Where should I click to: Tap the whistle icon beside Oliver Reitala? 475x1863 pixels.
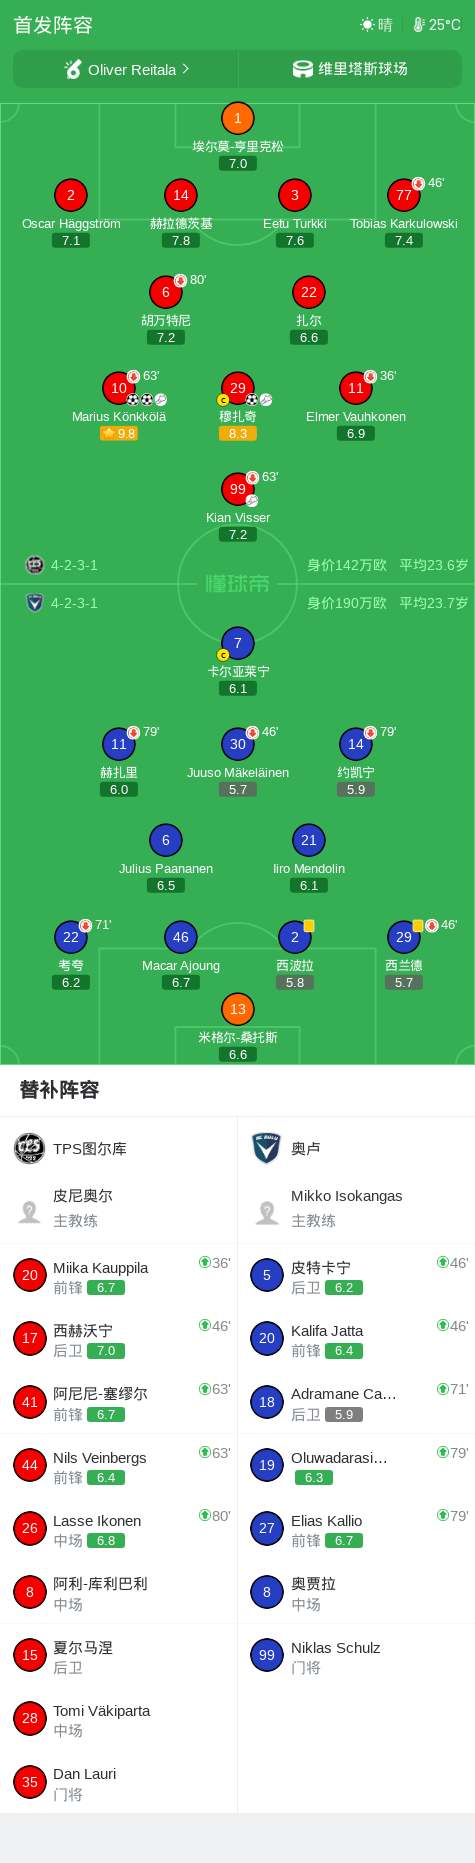(73, 69)
